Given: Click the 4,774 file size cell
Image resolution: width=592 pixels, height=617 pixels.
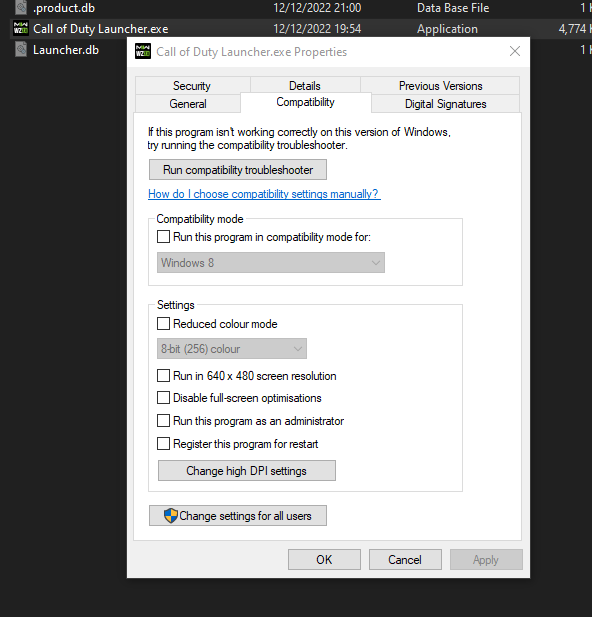Looking at the screenshot, I should tap(575, 29).
